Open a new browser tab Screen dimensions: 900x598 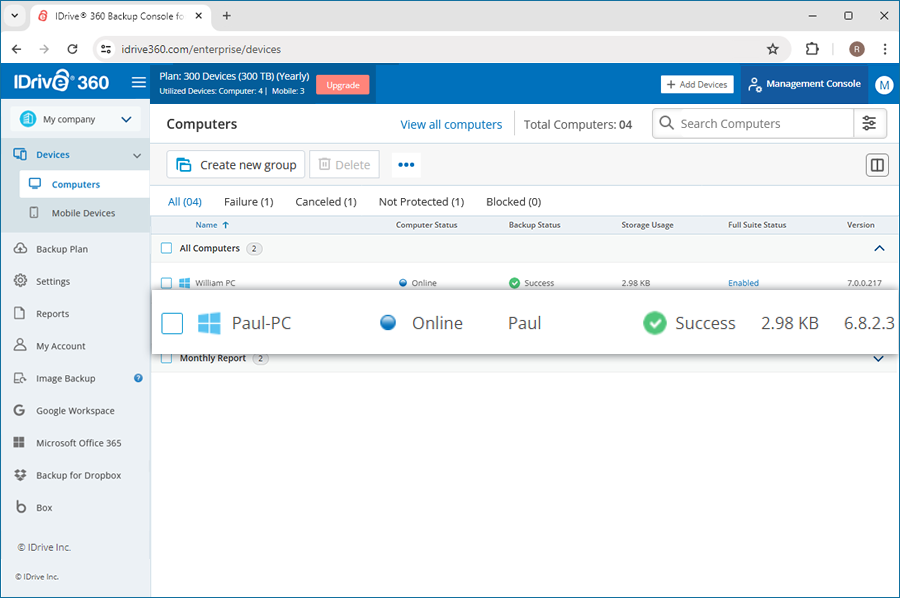click(x=227, y=16)
